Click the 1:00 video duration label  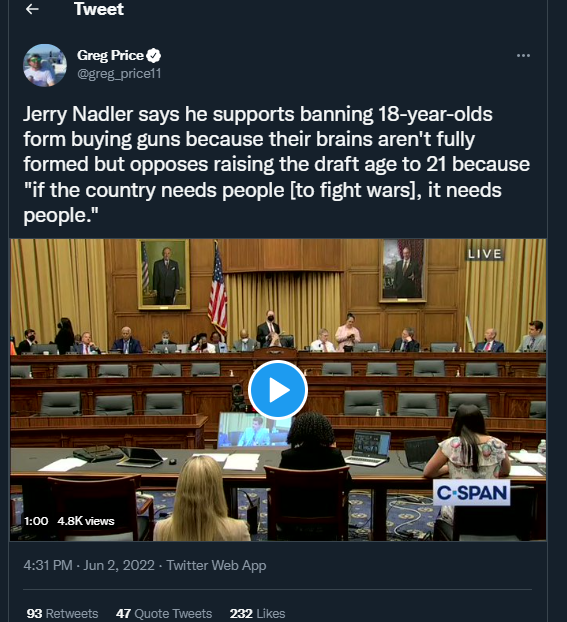36,521
